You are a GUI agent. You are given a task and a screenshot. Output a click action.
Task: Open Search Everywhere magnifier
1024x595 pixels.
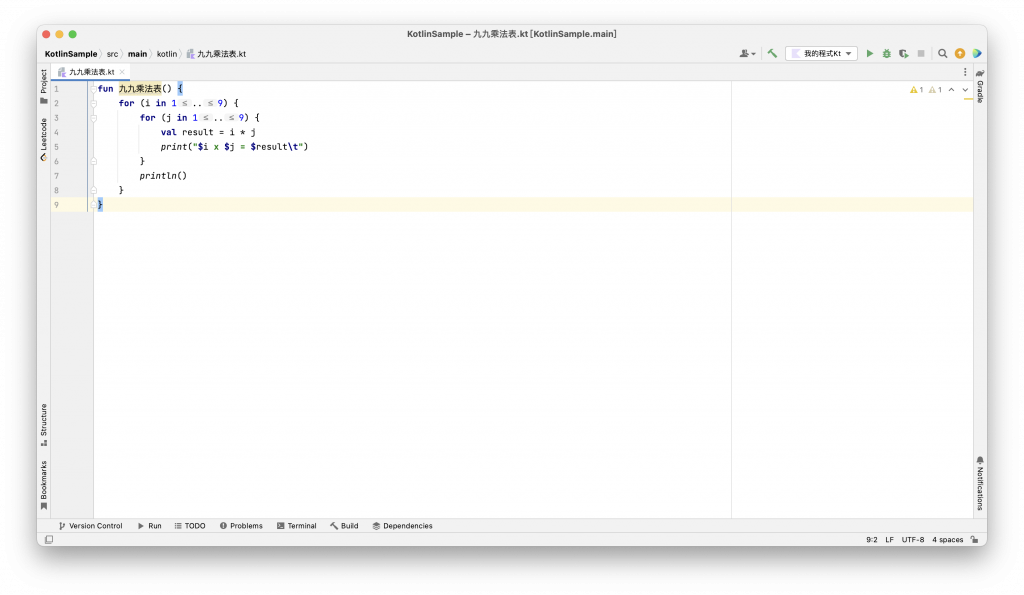942,54
